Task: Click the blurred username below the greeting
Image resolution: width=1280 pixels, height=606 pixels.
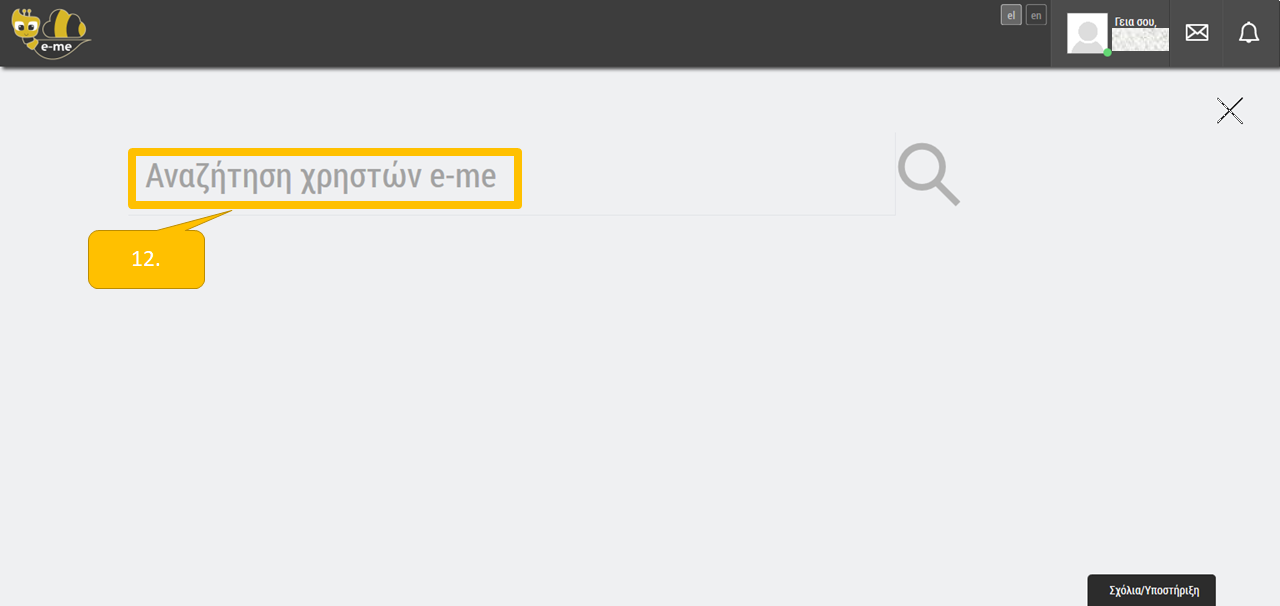Action: tap(1140, 40)
